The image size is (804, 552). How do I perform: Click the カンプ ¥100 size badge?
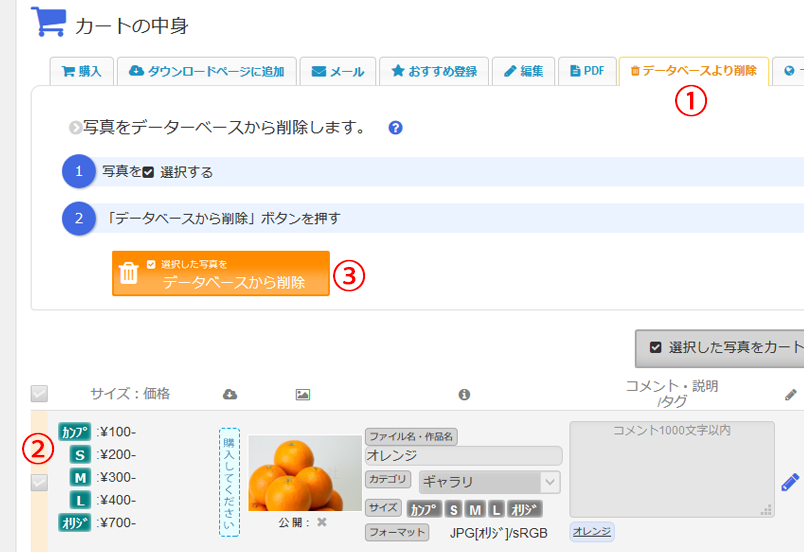pos(75,432)
